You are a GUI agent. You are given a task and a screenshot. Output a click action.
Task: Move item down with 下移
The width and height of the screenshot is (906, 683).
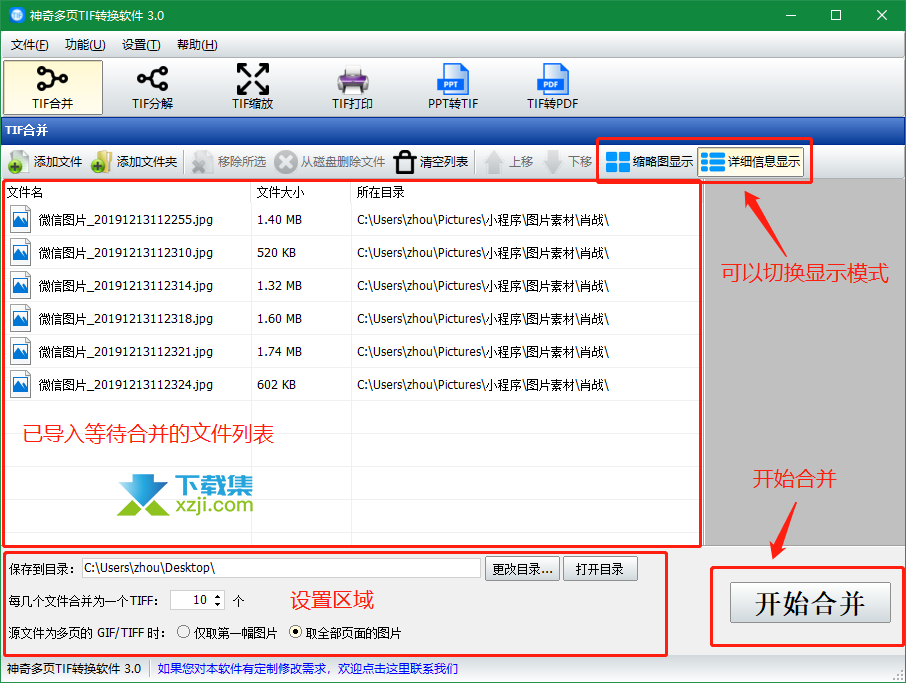569,162
